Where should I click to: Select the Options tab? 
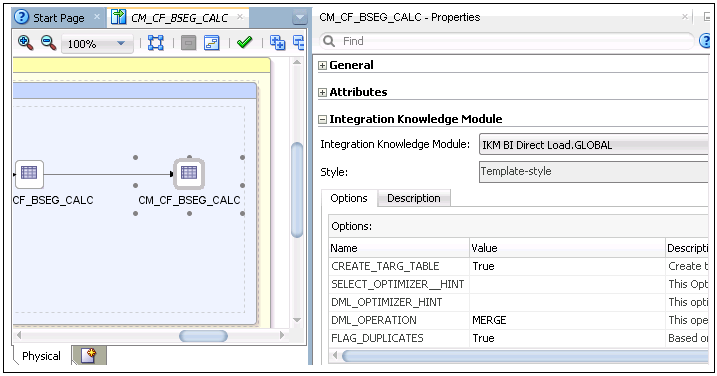click(349, 198)
